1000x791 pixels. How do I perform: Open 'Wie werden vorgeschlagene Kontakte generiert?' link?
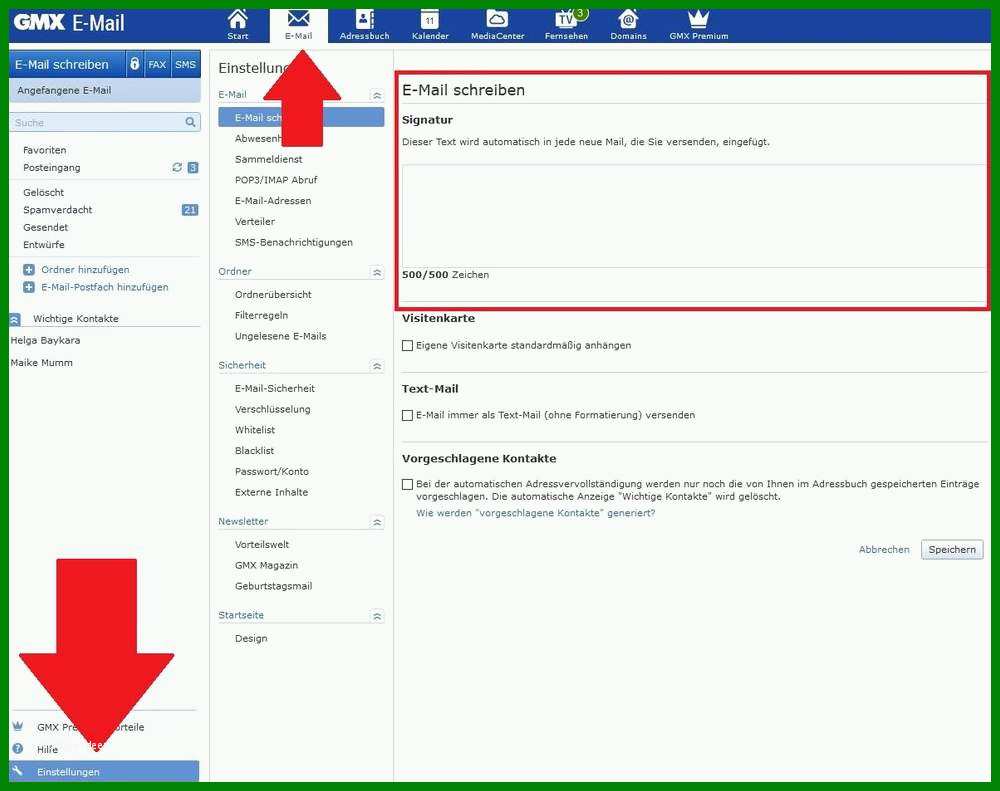click(536, 513)
